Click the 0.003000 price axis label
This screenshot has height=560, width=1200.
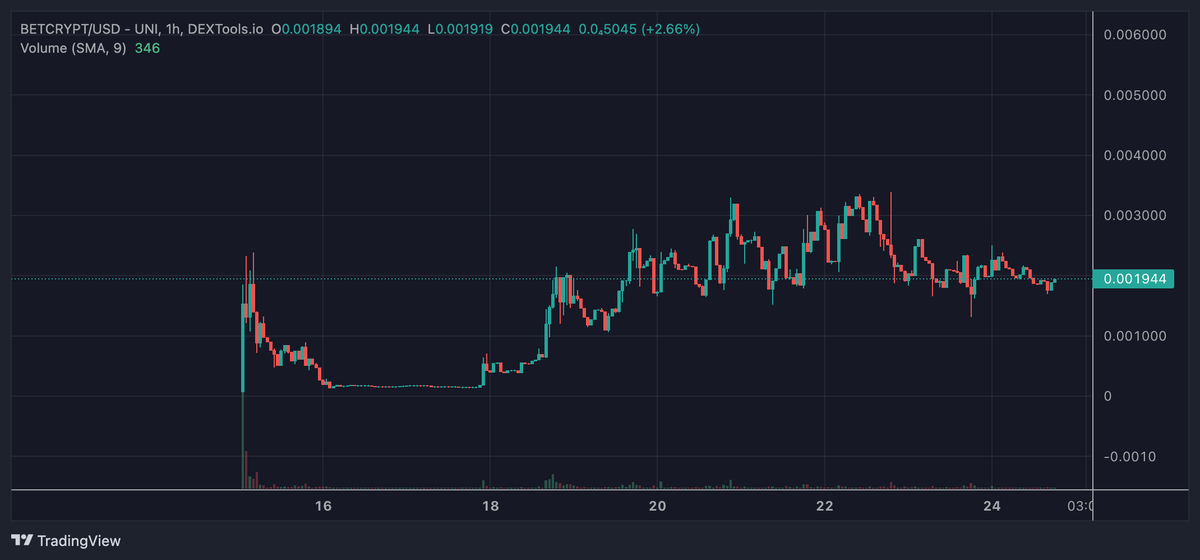click(x=1135, y=216)
